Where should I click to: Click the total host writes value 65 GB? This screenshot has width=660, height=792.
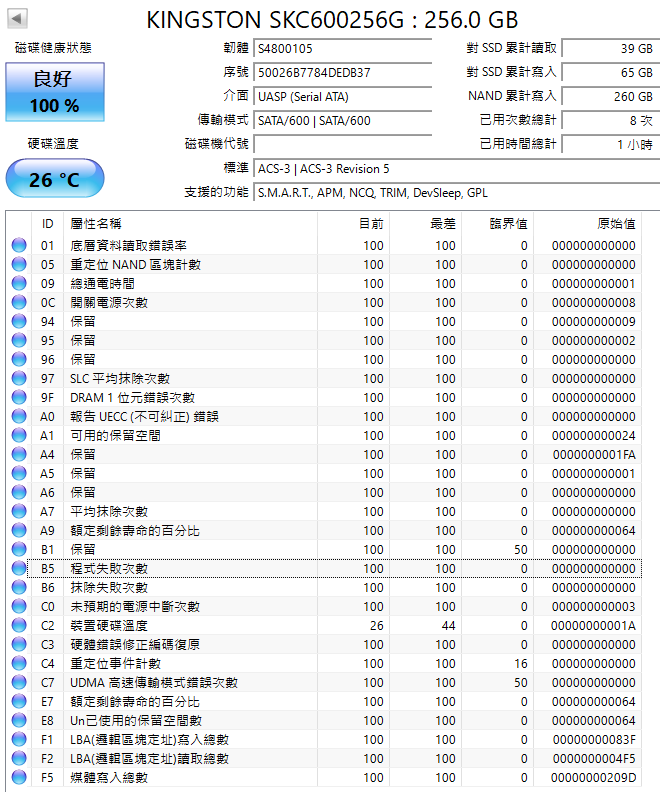(611, 73)
